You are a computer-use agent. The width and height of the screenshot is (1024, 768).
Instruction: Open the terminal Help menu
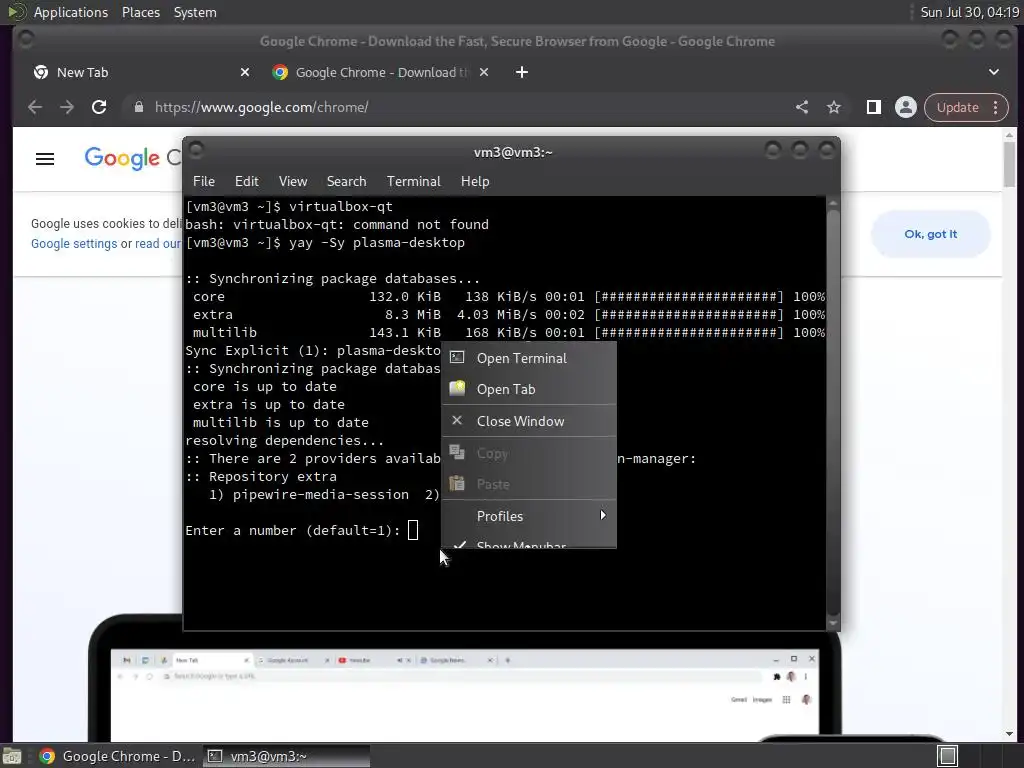pyautogui.click(x=475, y=182)
